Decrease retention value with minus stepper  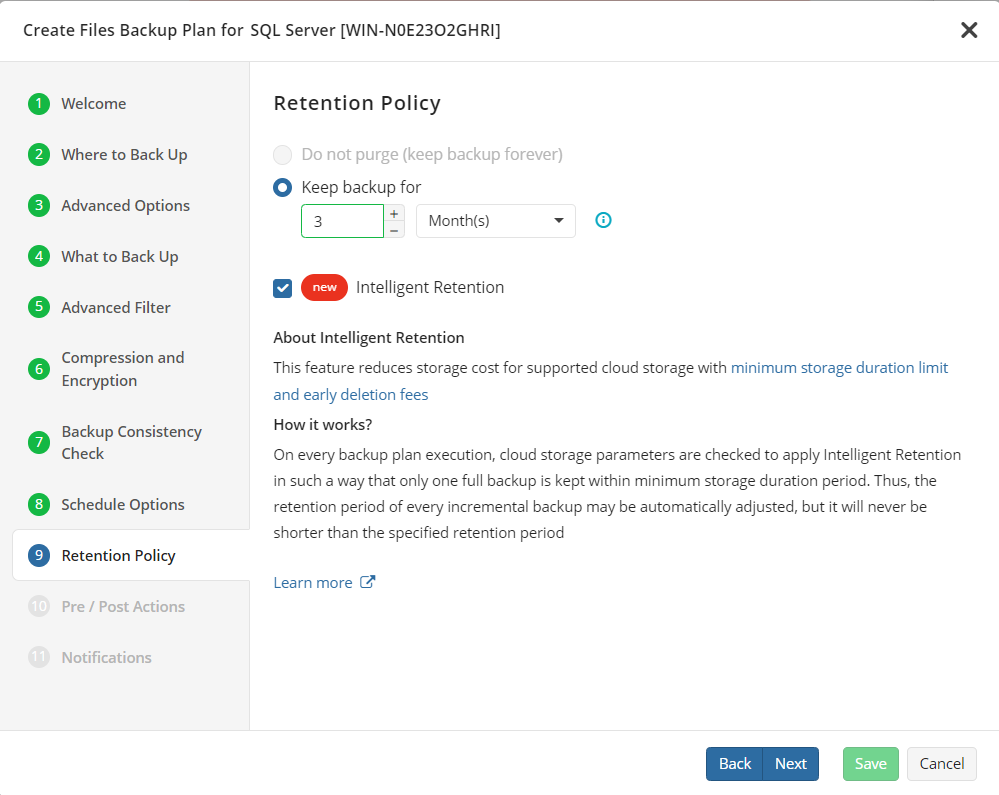pyautogui.click(x=394, y=230)
